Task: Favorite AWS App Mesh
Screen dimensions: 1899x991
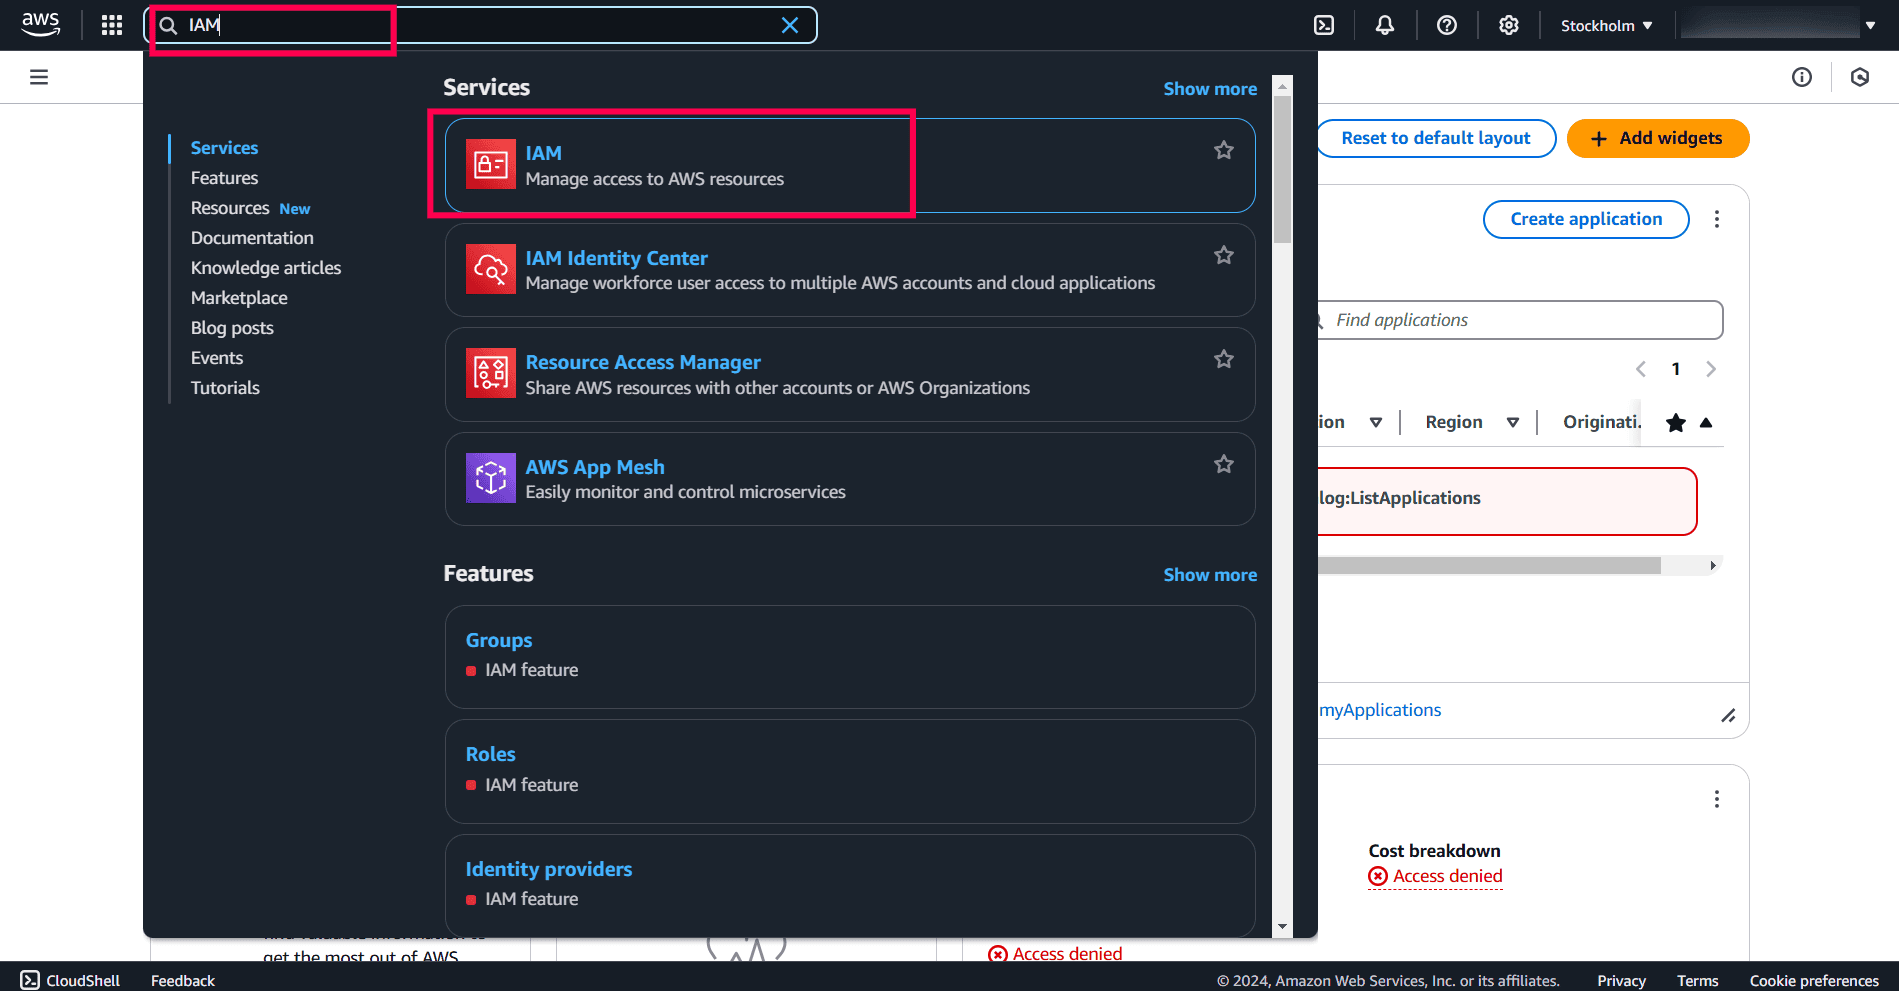Action: coord(1223,463)
